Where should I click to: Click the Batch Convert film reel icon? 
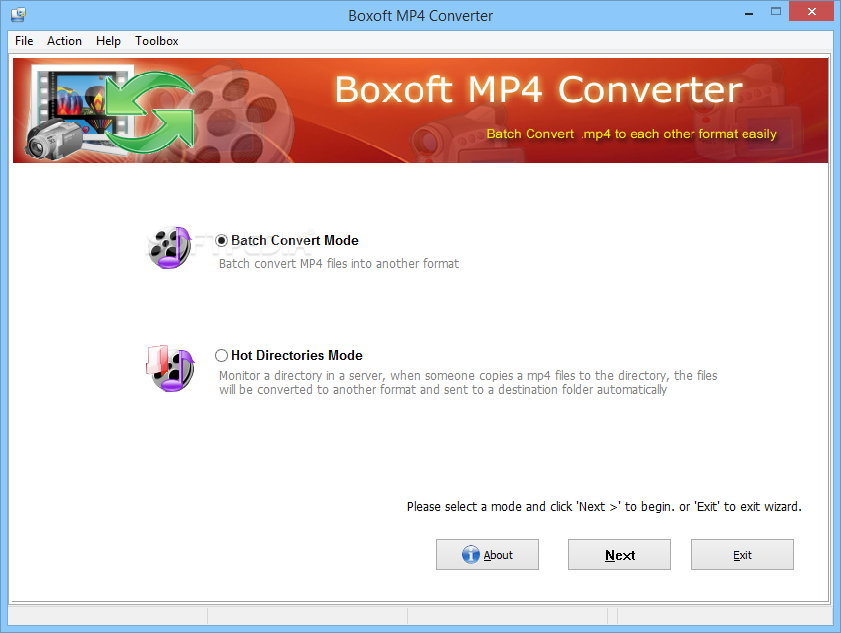169,247
